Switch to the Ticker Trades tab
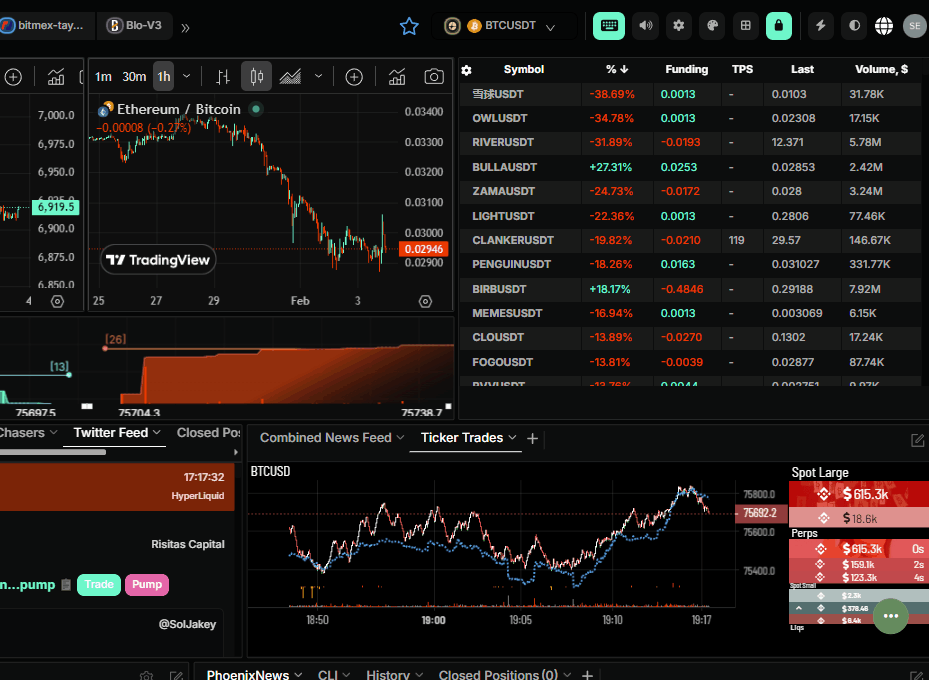The height and width of the screenshot is (680, 929). (461, 438)
